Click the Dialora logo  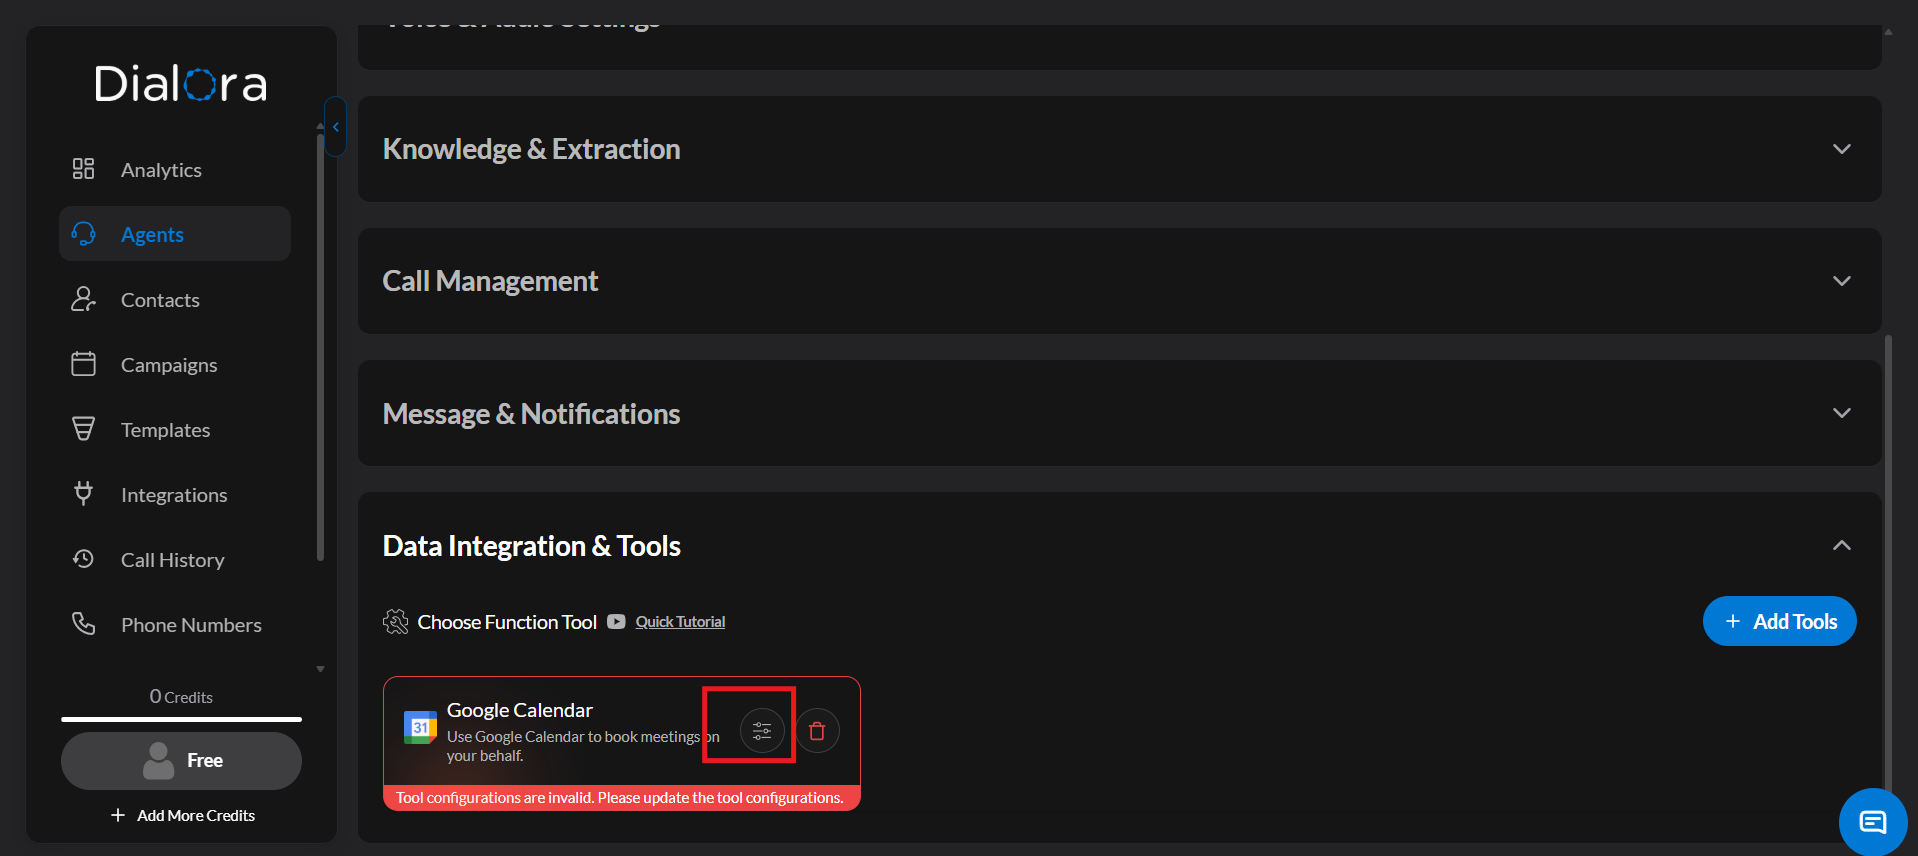coord(181,84)
